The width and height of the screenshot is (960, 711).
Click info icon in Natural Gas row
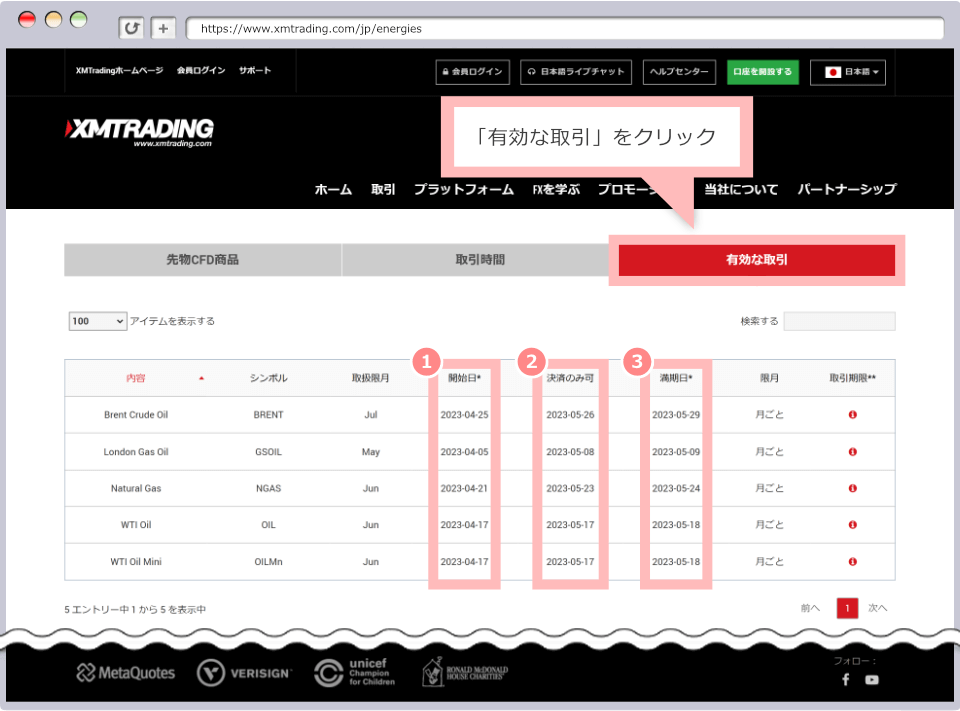[852, 489]
